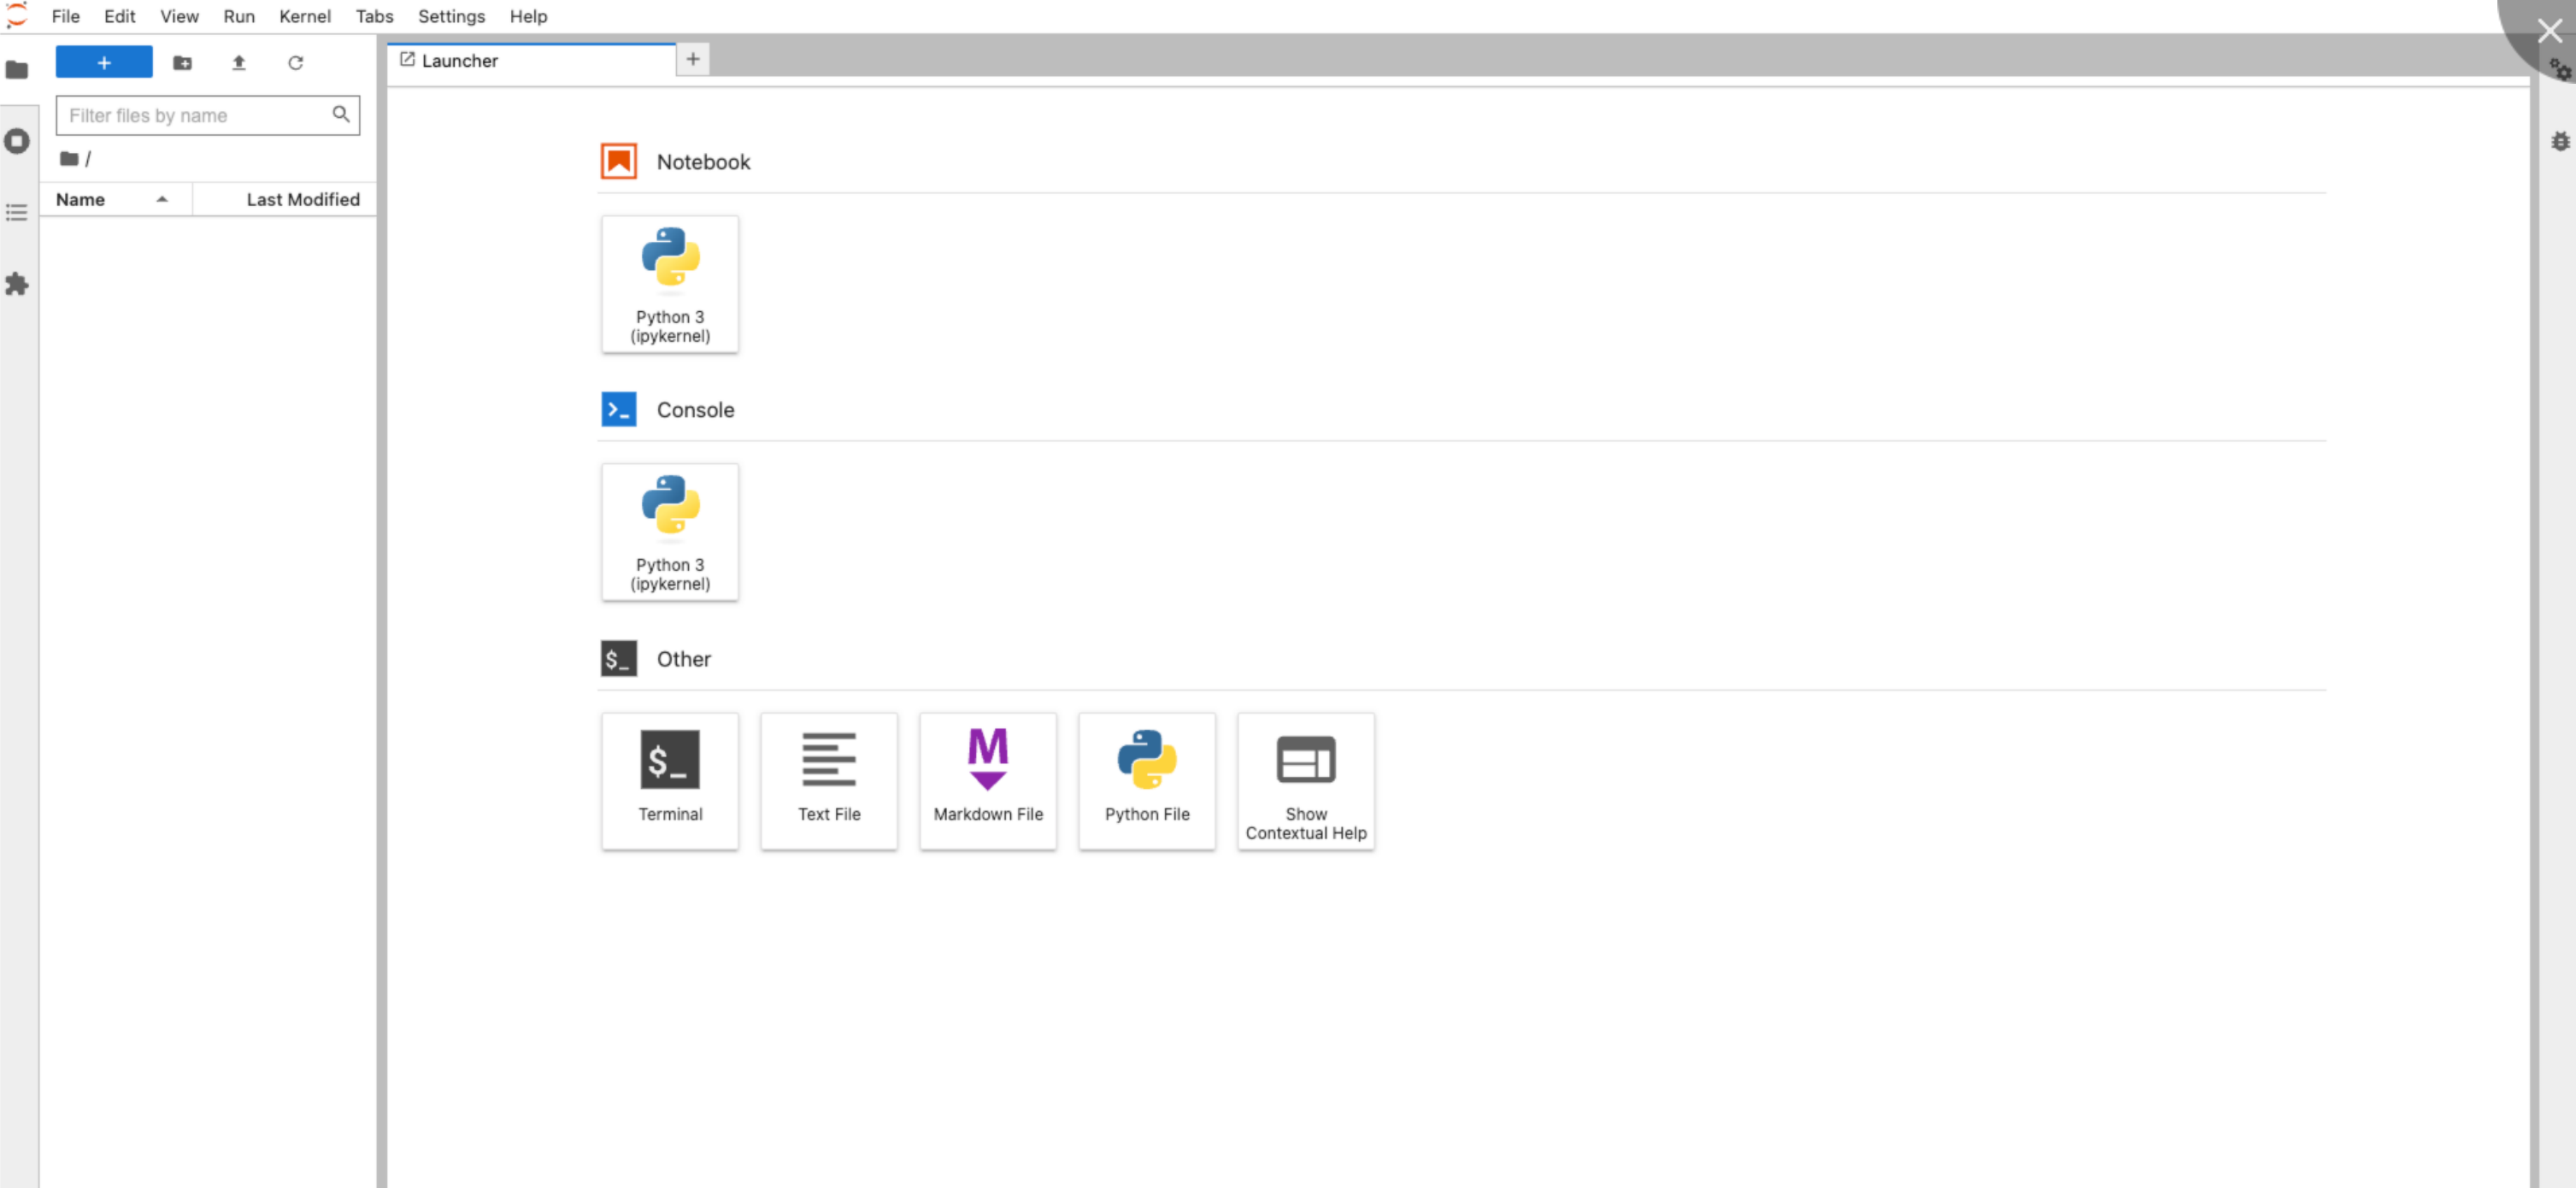This screenshot has width=2576, height=1188.
Task: Launch Python 3 notebook card
Action: point(670,284)
